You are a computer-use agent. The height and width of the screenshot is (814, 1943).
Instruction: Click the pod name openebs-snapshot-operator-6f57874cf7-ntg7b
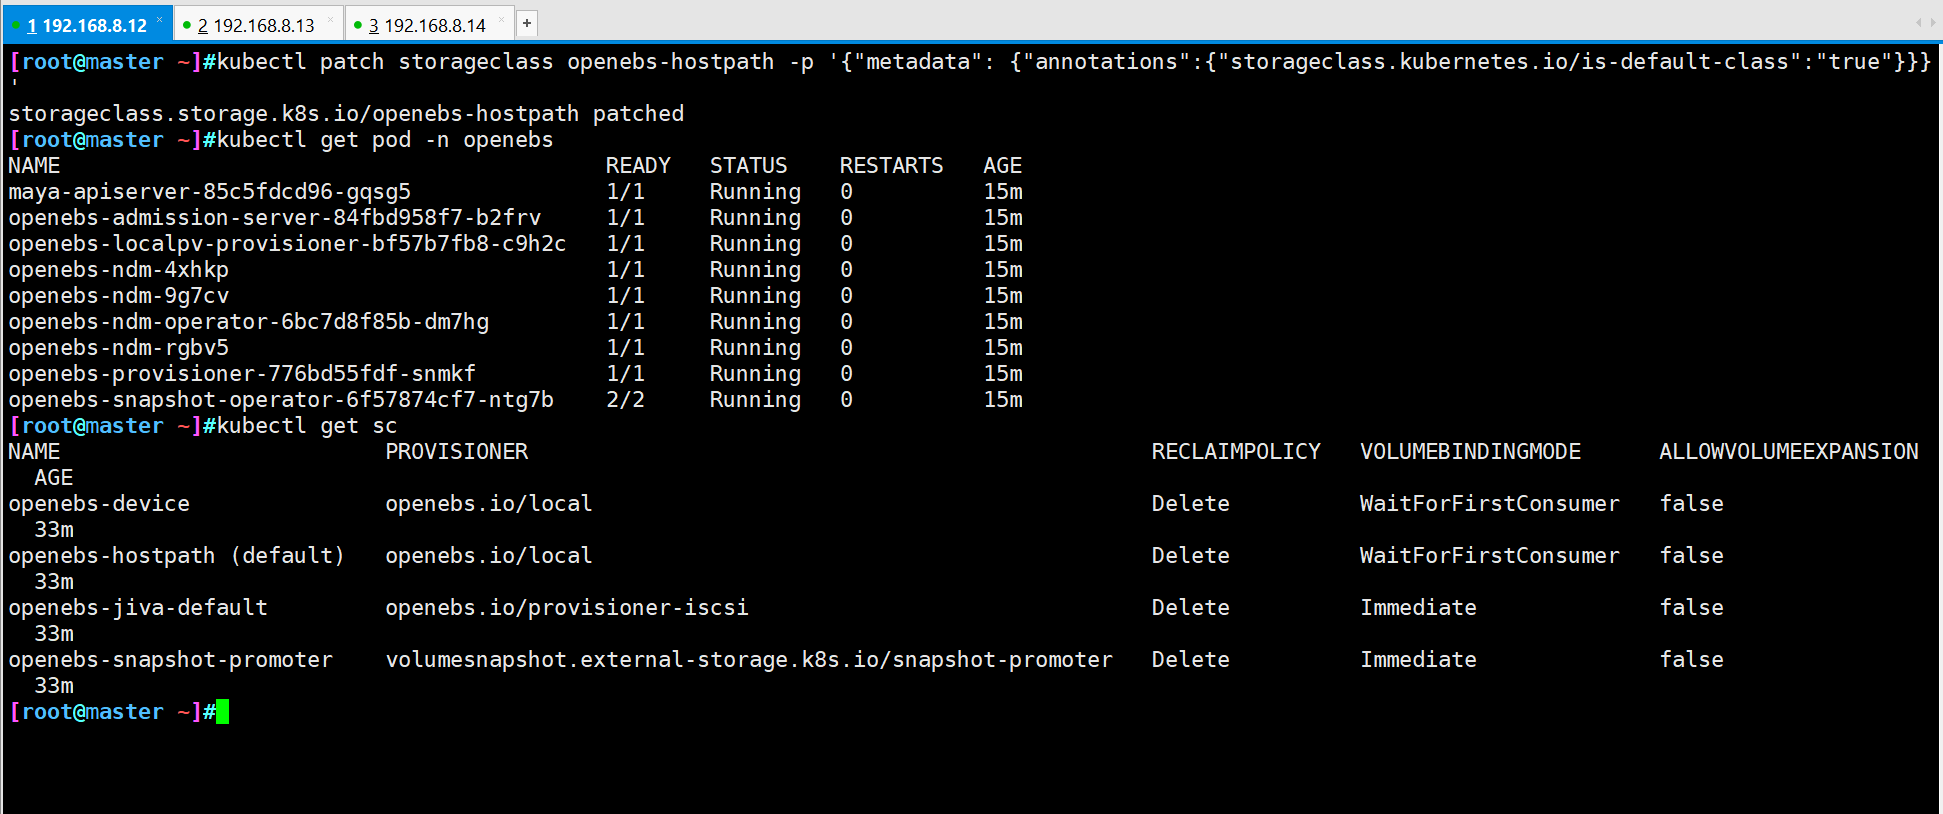(281, 400)
